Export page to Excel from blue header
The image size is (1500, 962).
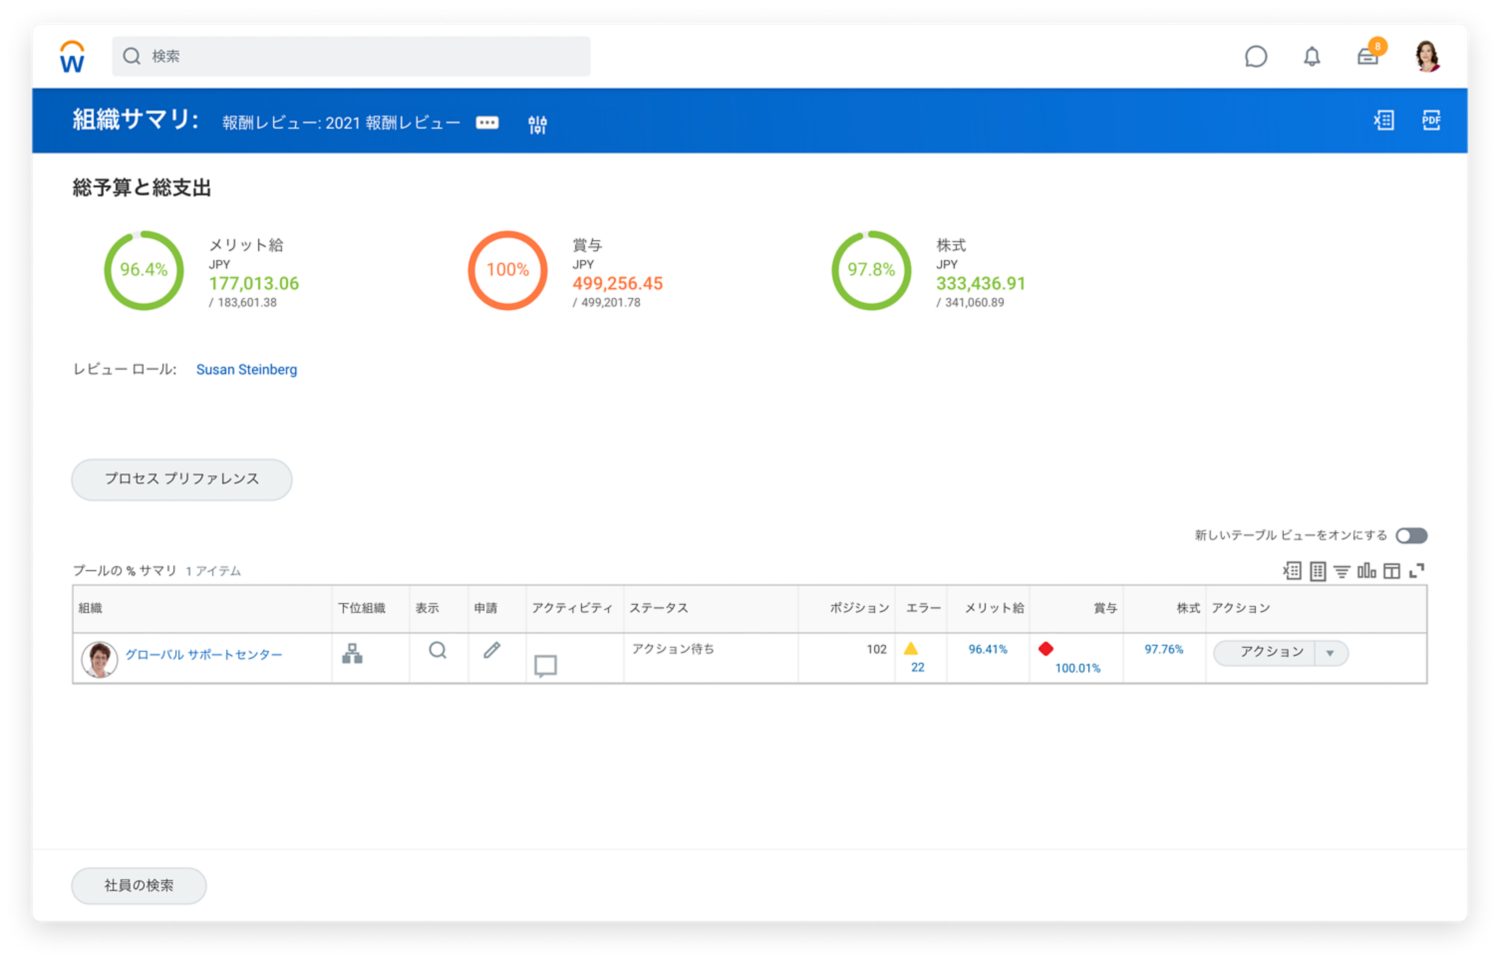1384,120
